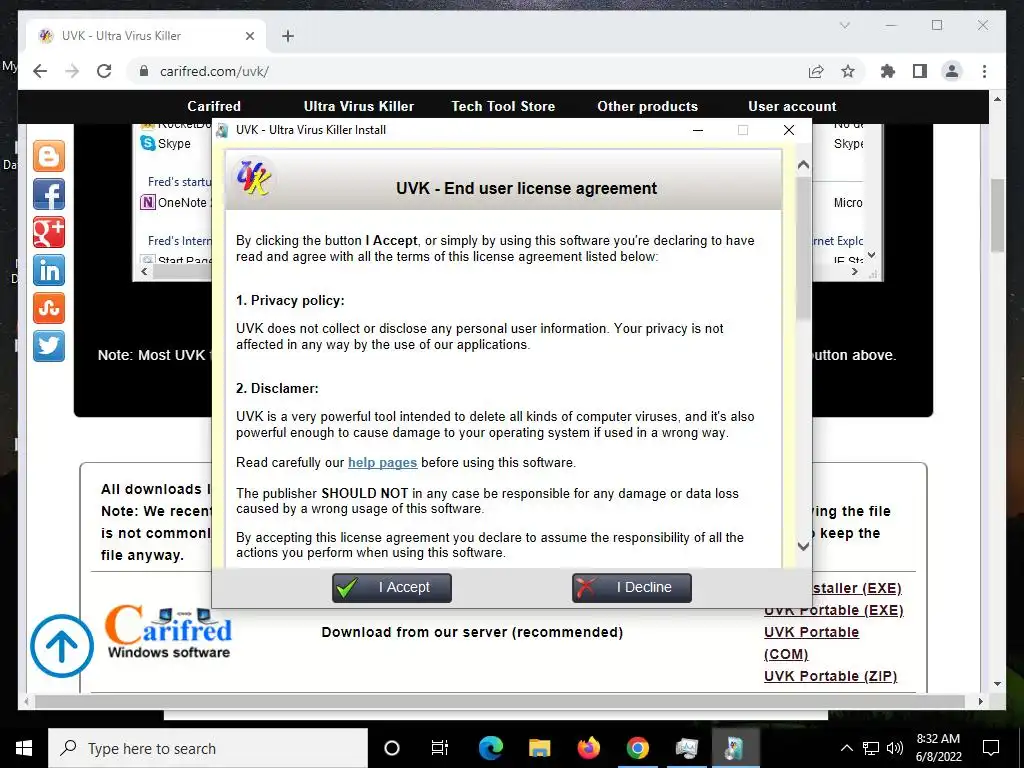Screen dimensions: 1024x768
Task: Bookmark this page with star icon
Action: tap(848, 71)
